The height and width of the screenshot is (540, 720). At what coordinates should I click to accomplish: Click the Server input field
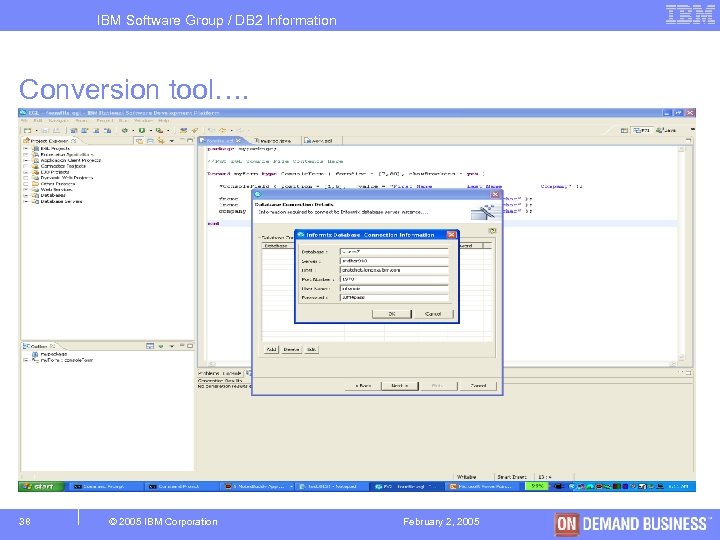coord(394,261)
